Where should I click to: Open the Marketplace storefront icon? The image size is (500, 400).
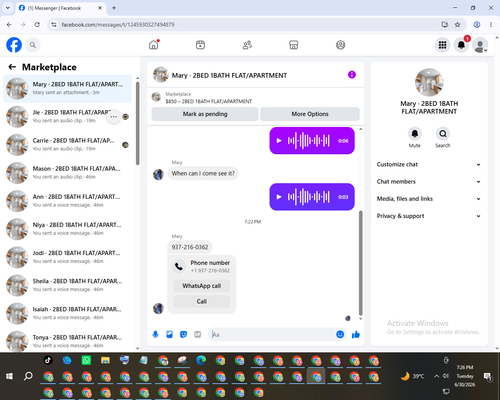(294, 45)
